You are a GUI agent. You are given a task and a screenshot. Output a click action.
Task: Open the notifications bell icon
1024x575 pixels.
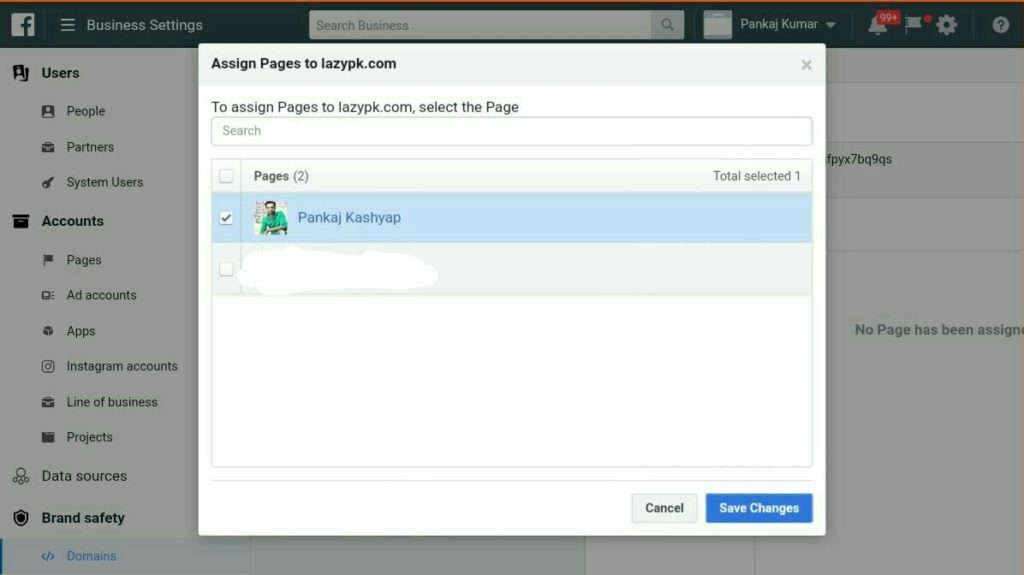[x=878, y=26]
